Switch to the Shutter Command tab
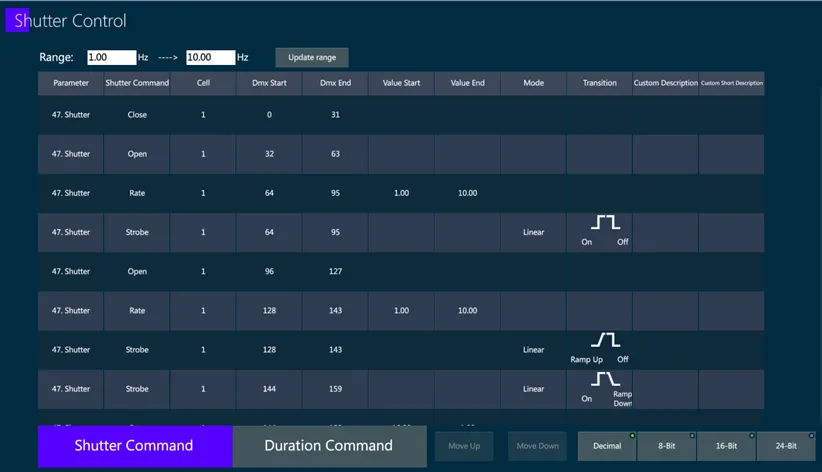The width and height of the screenshot is (822, 472). 135,446
